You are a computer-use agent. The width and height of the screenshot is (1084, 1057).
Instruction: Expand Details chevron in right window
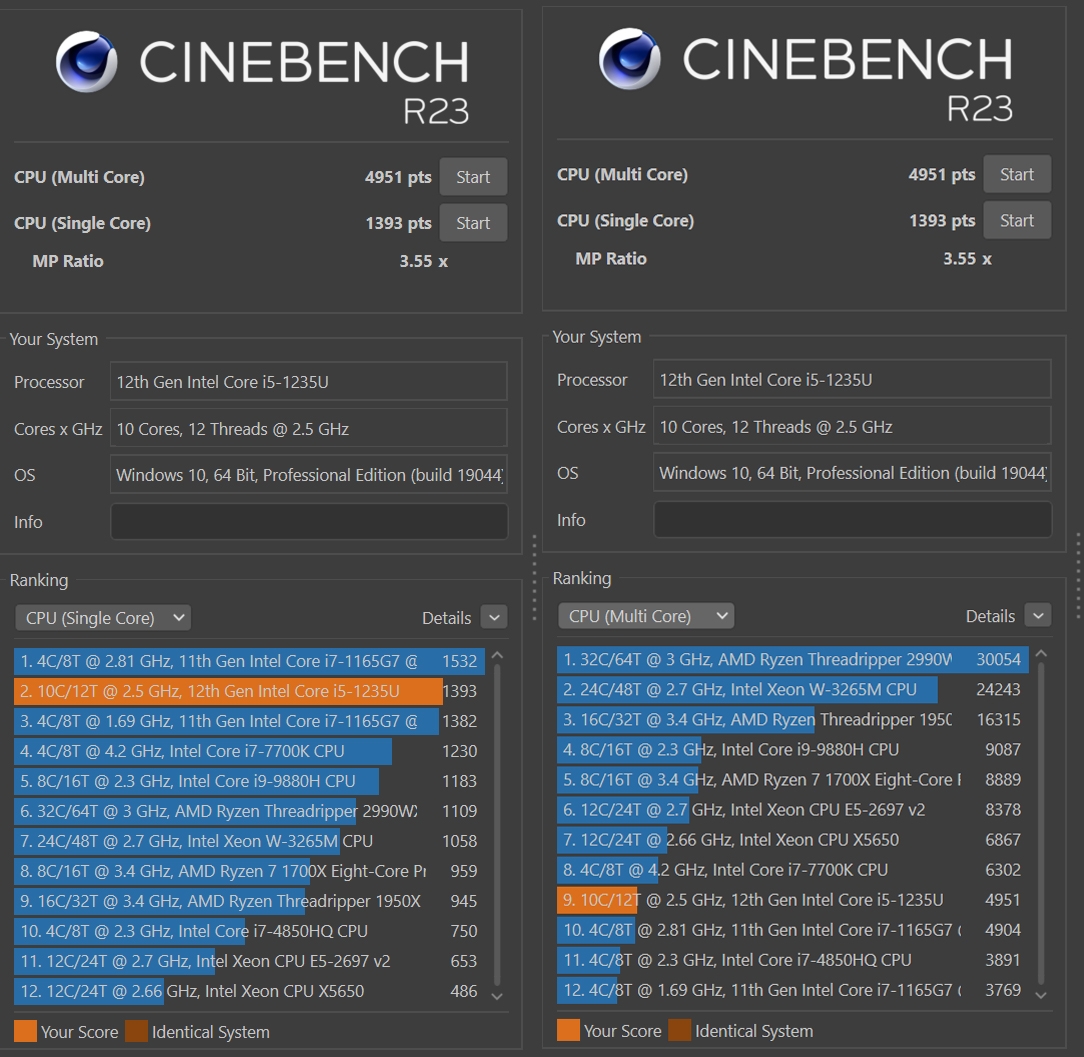(1038, 615)
